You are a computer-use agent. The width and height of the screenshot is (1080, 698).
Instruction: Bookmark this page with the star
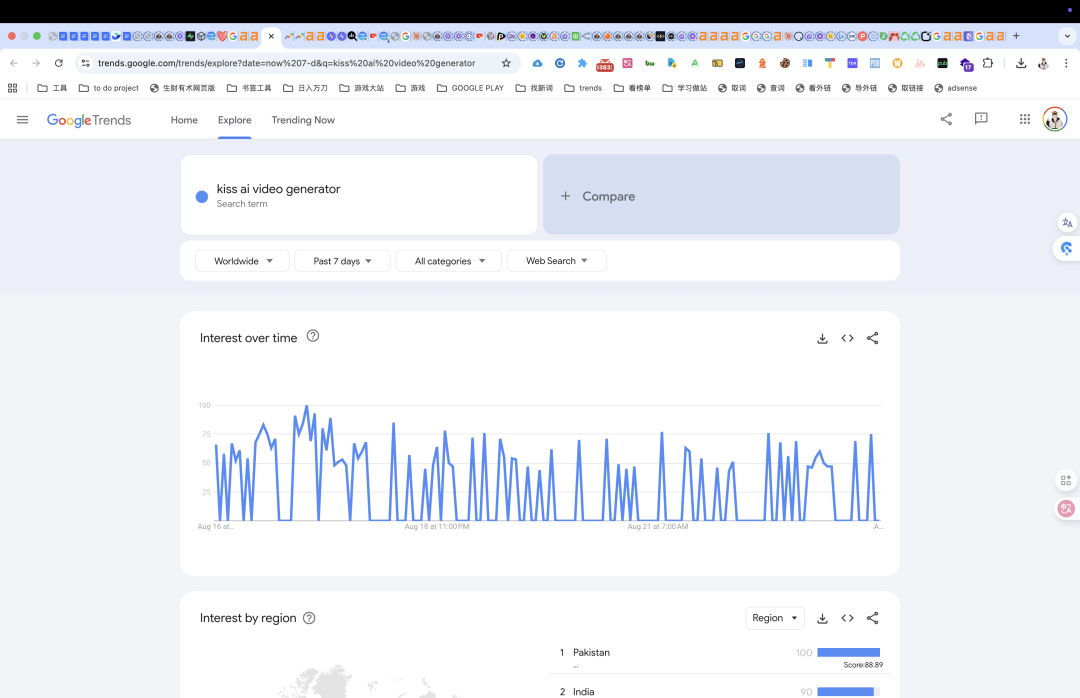pos(506,63)
